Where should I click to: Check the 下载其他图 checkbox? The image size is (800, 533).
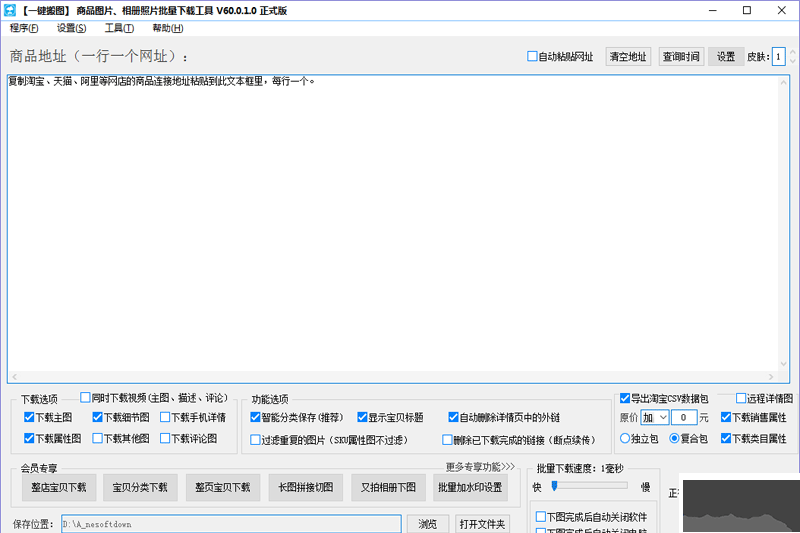[x=97, y=438]
